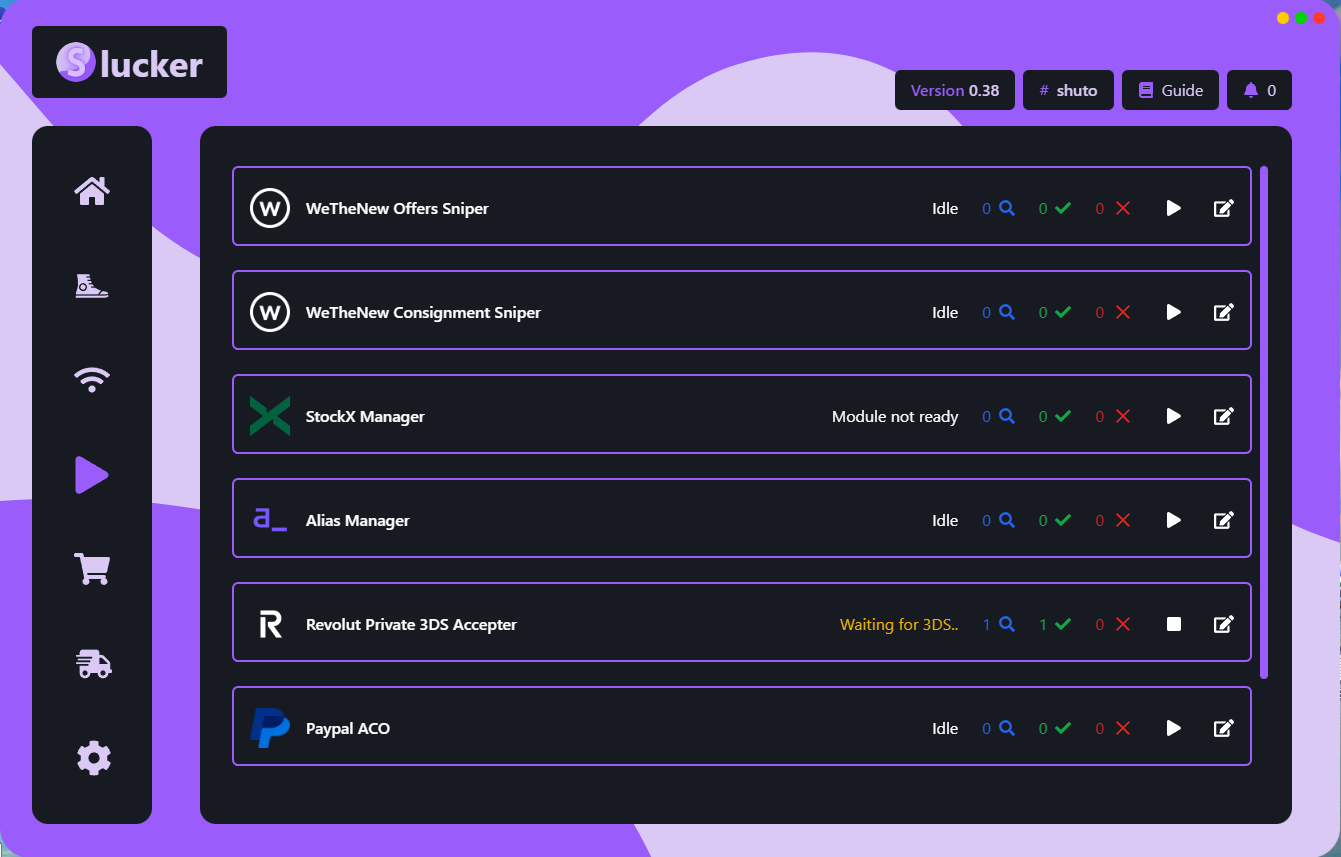Open the shopping cart sidebar page
1341x857 pixels.
(92, 569)
